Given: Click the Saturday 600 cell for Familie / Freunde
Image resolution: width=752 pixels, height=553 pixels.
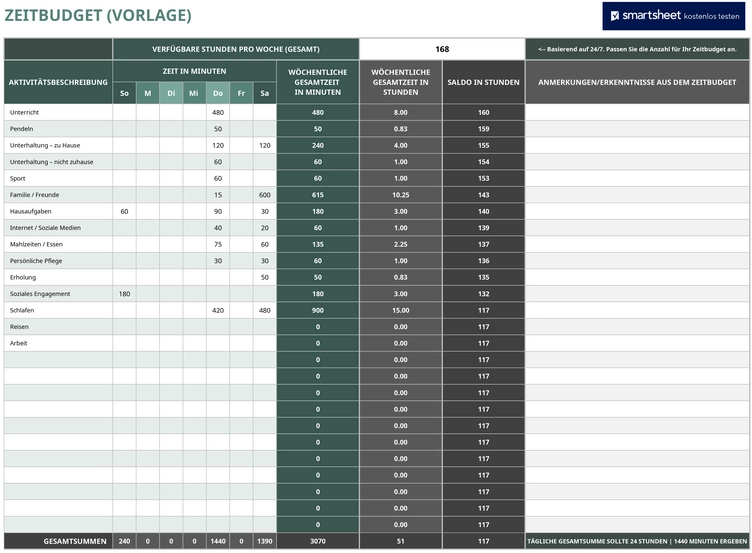Looking at the screenshot, I should pos(265,195).
